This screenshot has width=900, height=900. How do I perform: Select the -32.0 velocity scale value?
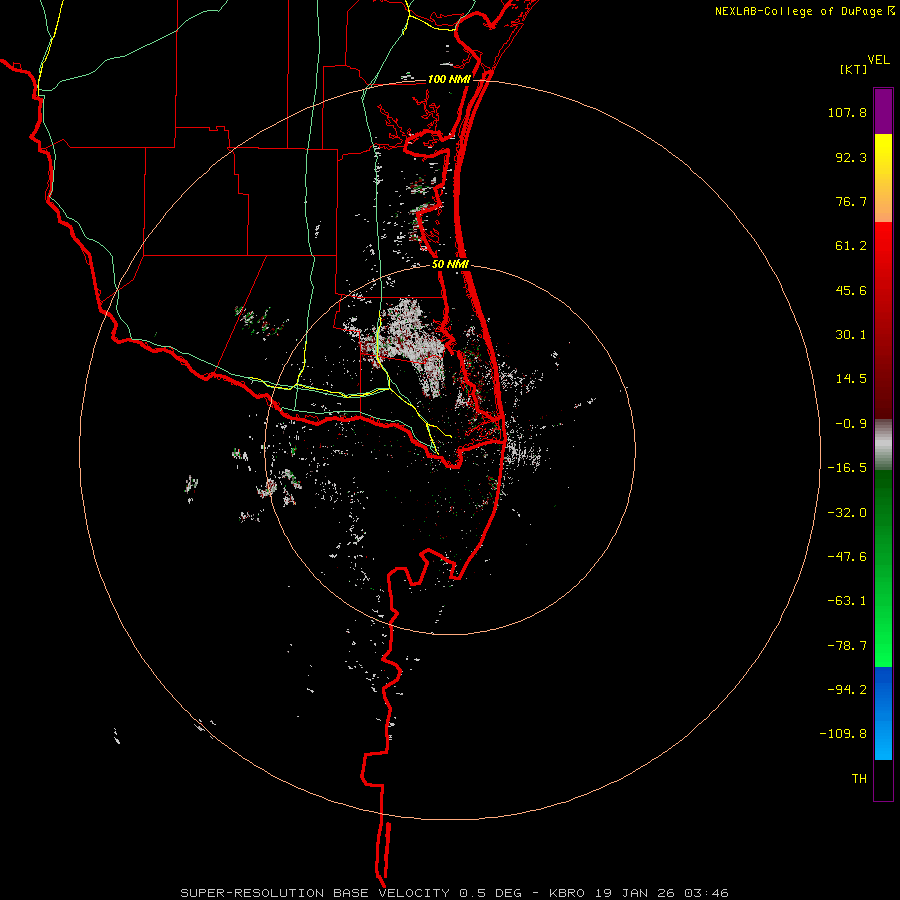point(847,513)
